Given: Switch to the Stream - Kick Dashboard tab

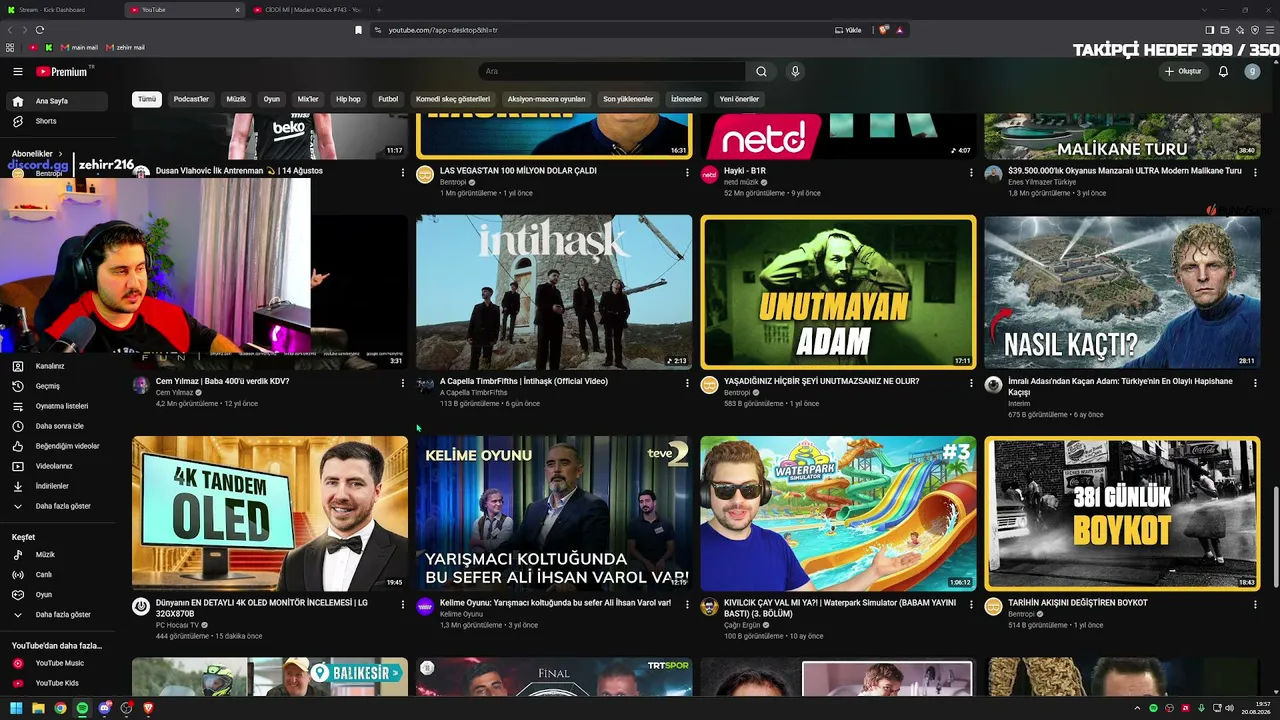Looking at the screenshot, I should coord(60,10).
